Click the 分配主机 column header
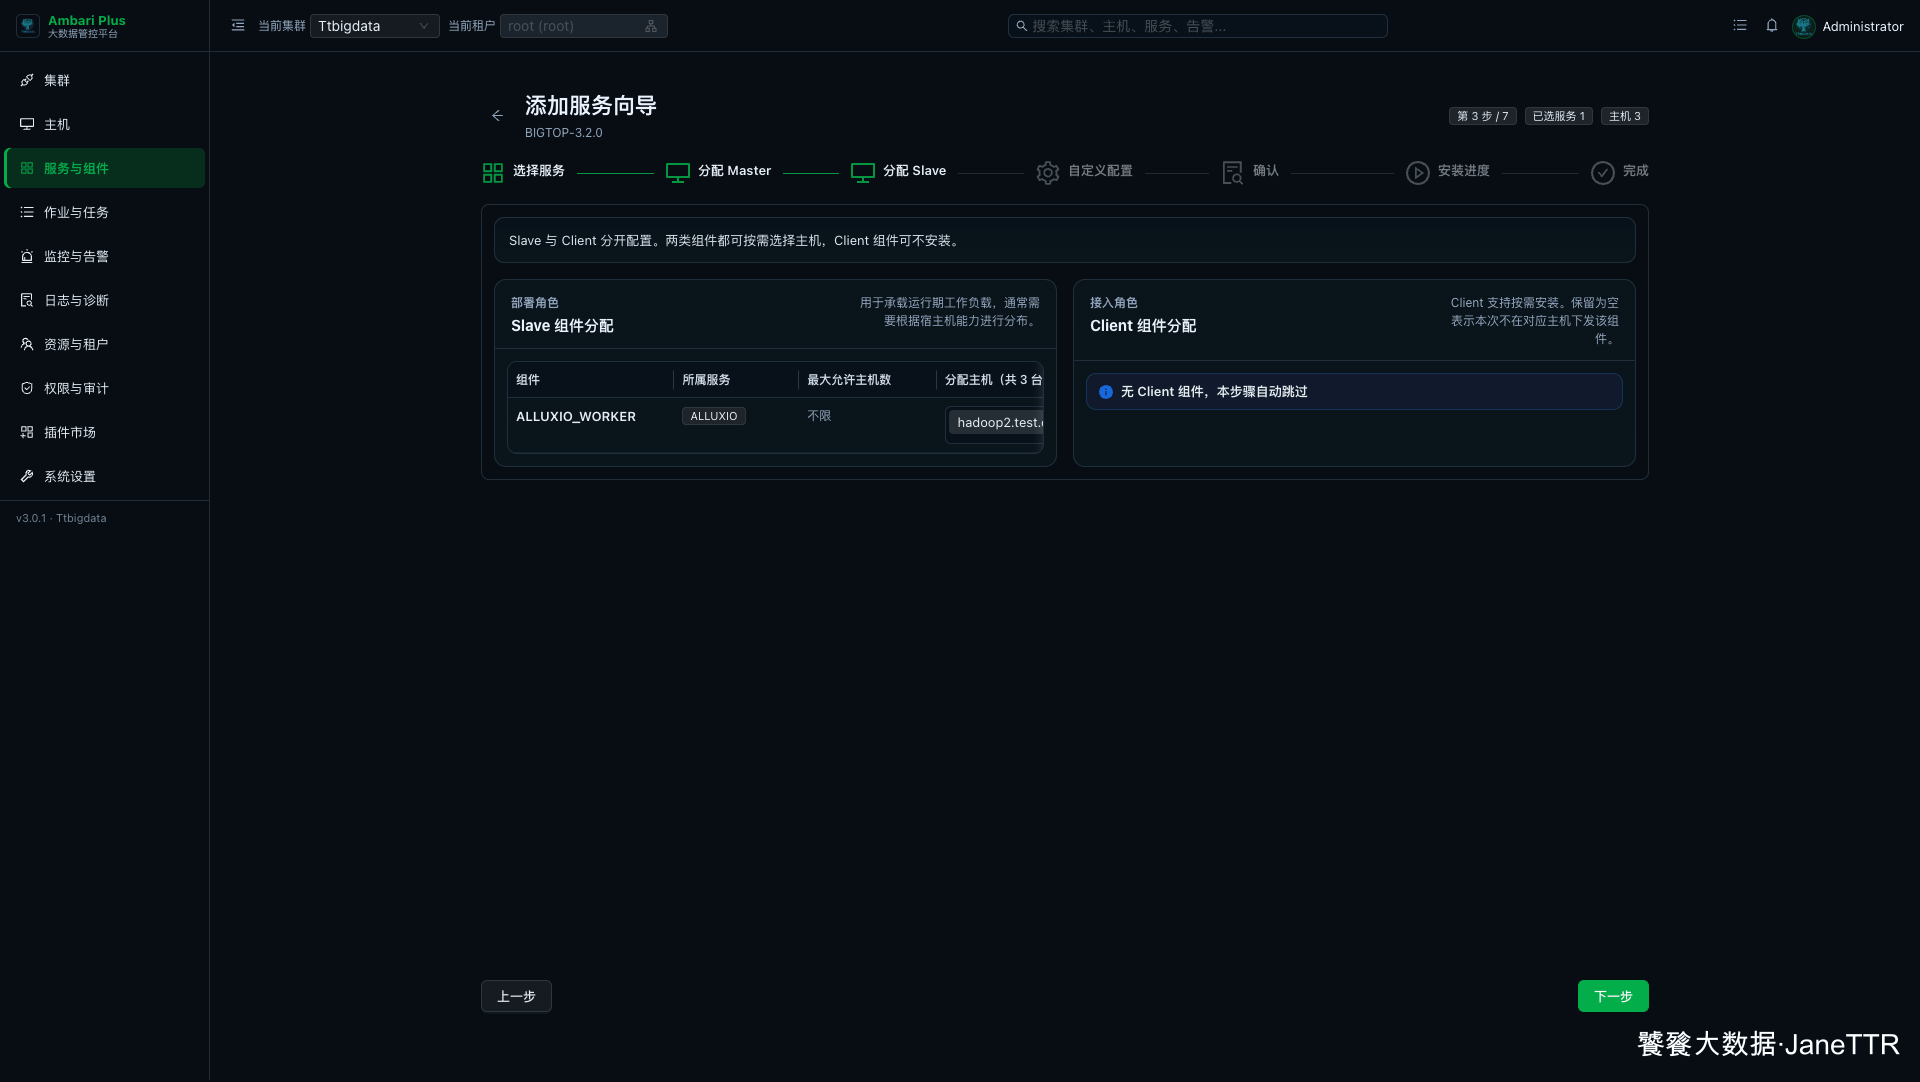 [x=994, y=380]
